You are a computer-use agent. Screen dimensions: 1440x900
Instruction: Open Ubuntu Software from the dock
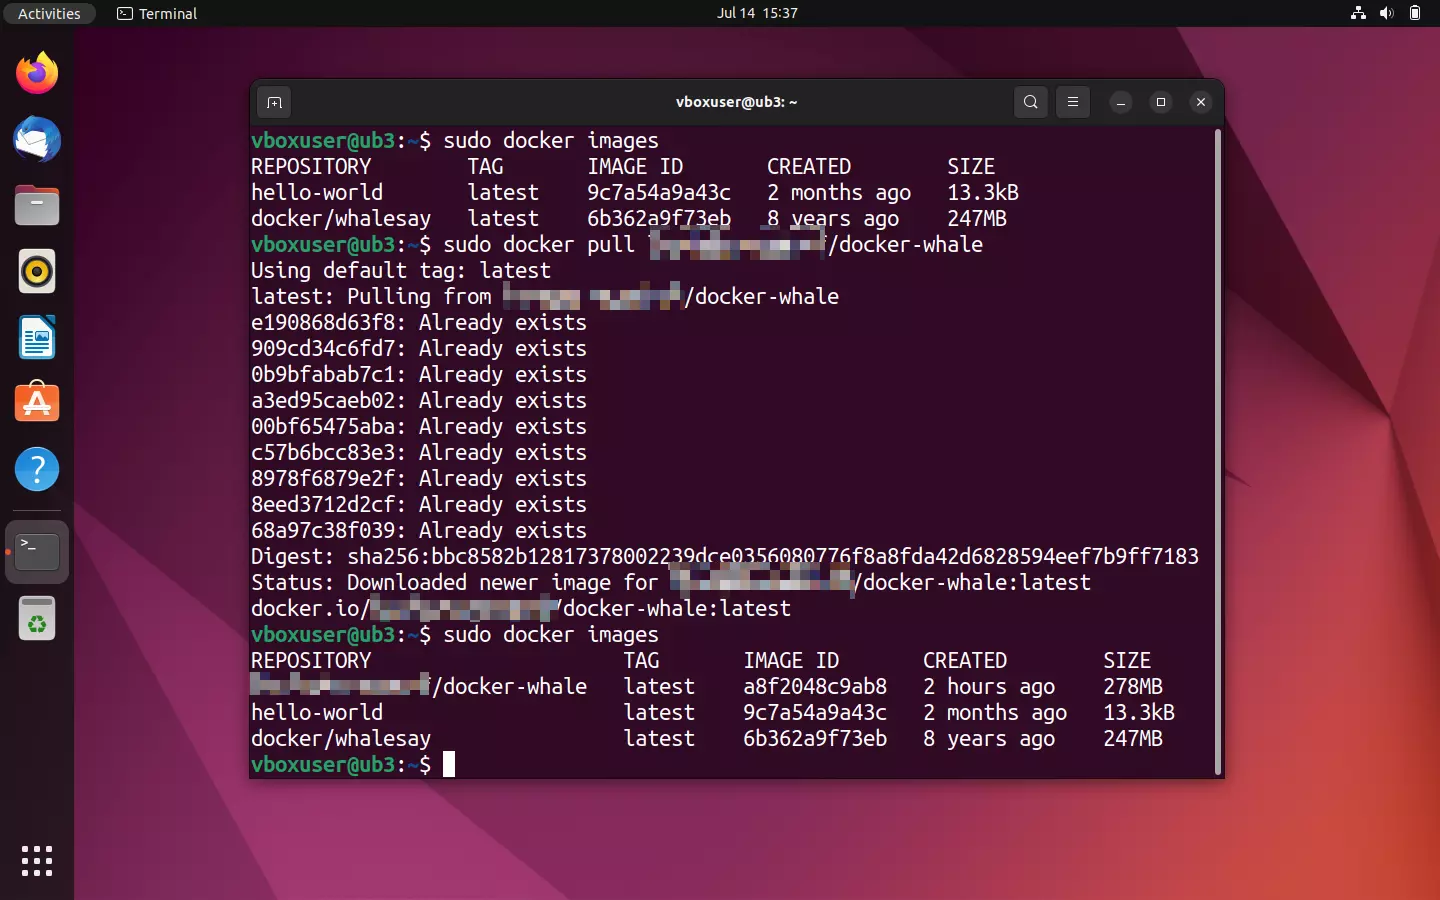coord(36,403)
